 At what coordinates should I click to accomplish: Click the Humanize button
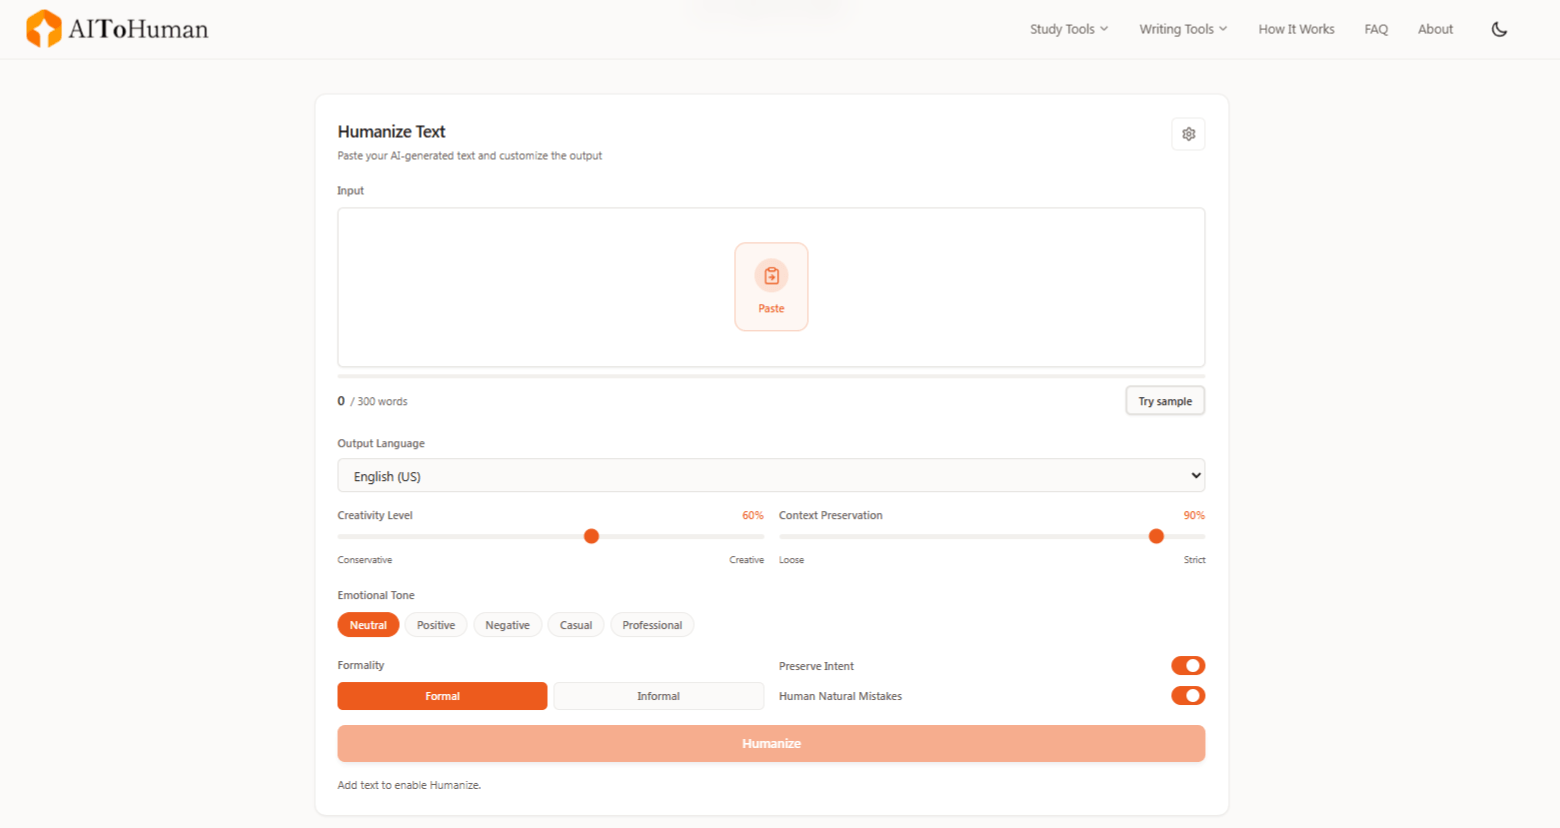(x=771, y=744)
